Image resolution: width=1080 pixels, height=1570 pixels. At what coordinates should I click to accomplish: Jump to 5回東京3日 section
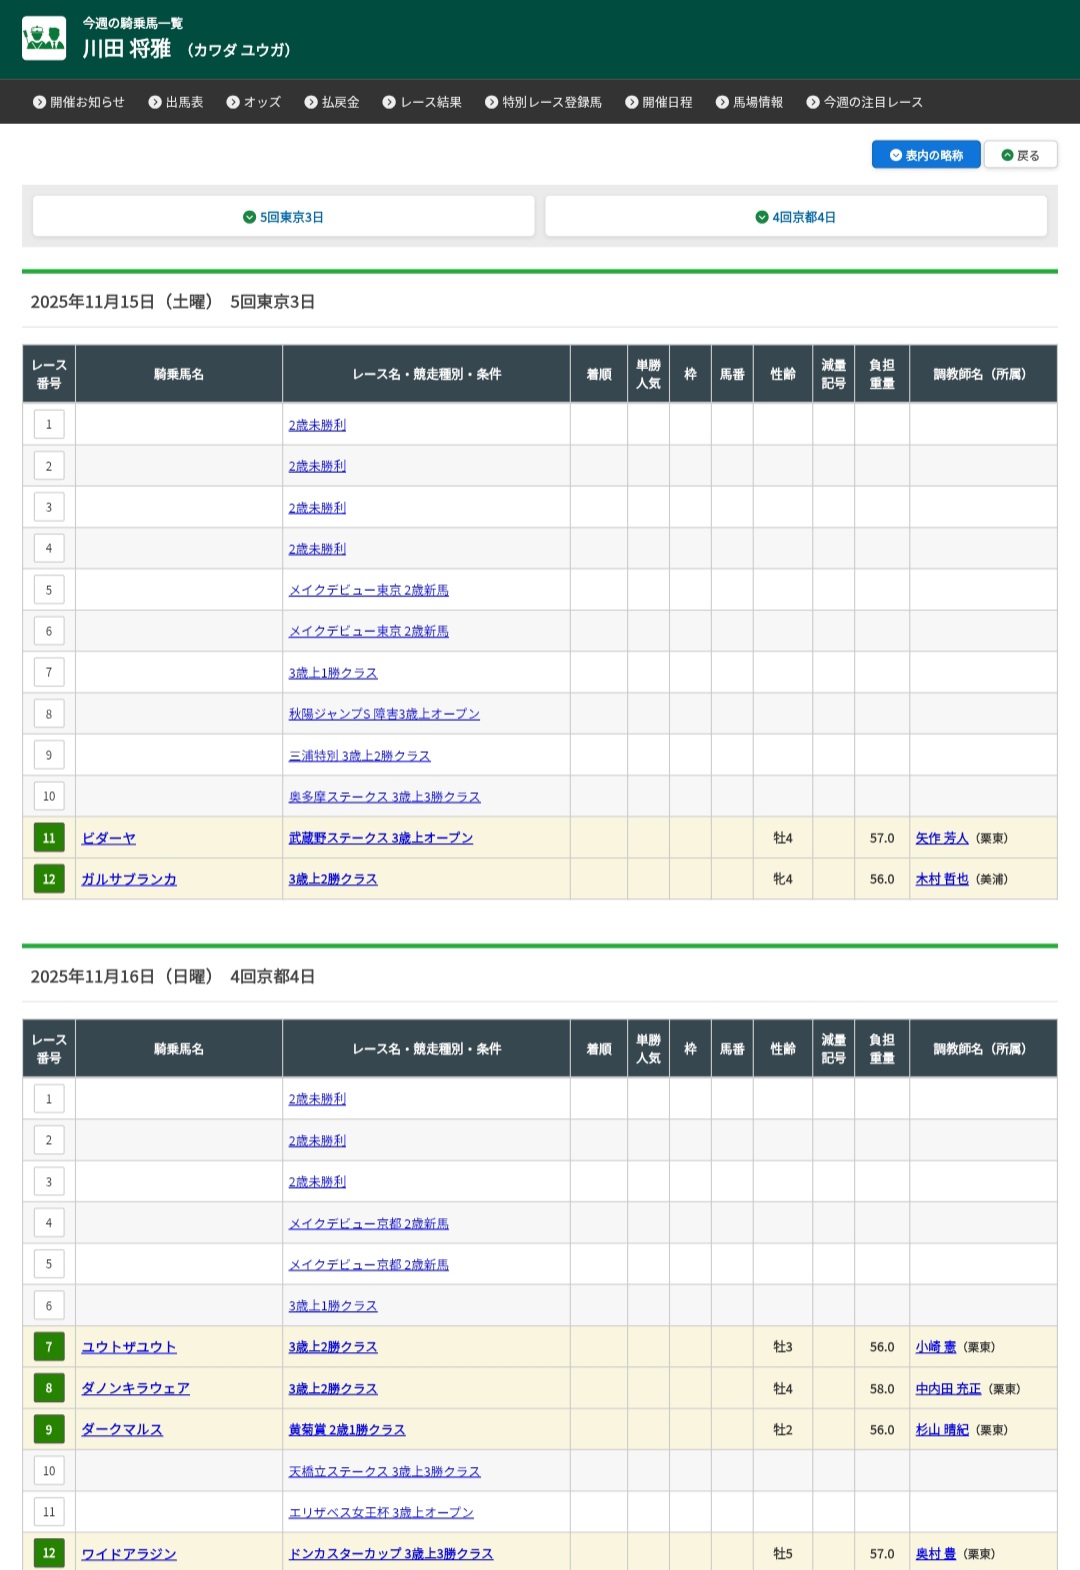284,217
